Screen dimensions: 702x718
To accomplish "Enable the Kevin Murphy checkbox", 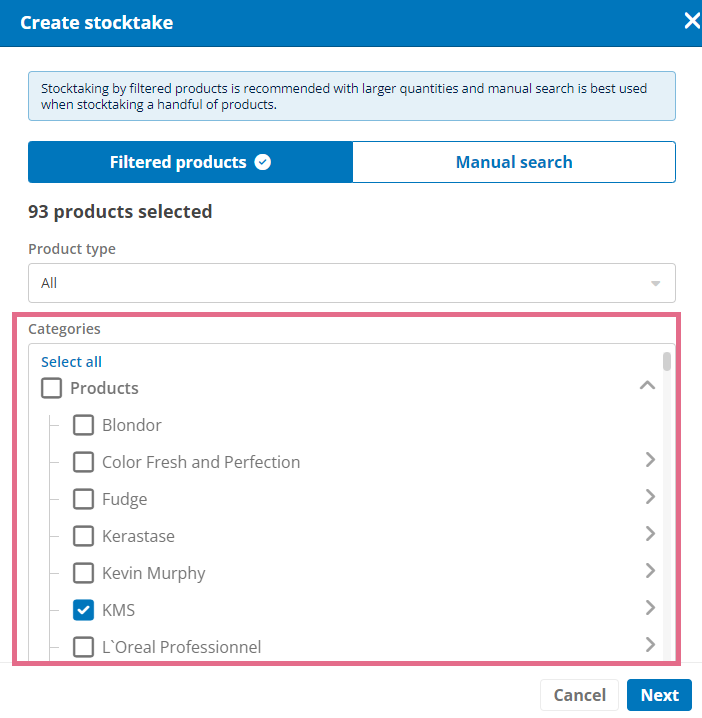I will pos(83,573).
